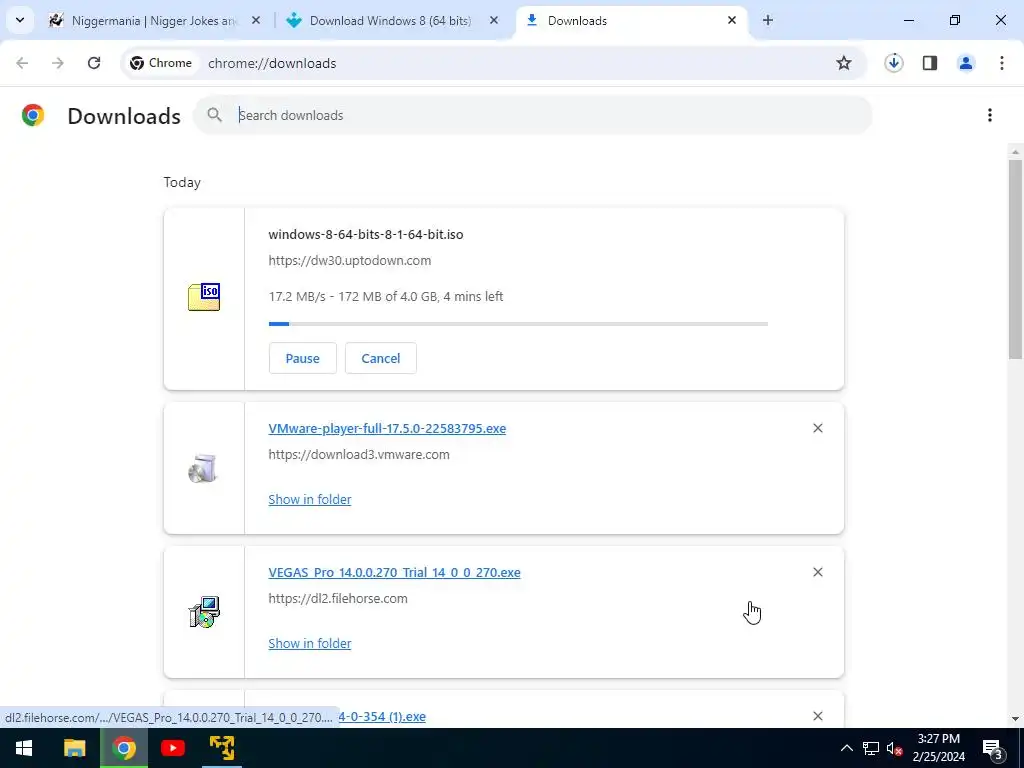Click the VMware installer file icon

point(202,468)
